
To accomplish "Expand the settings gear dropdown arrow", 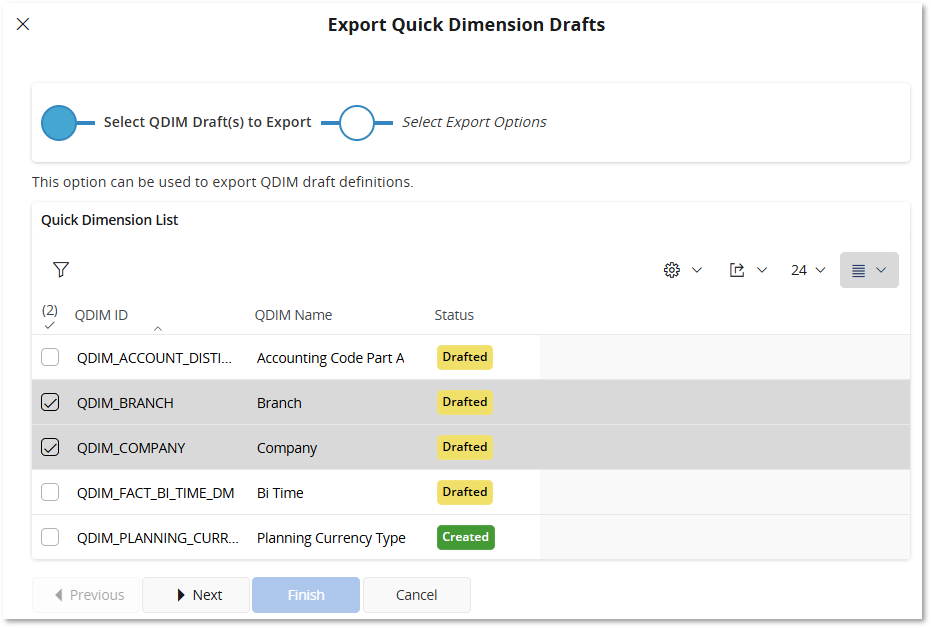I will pyautogui.click(x=697, y=270).
